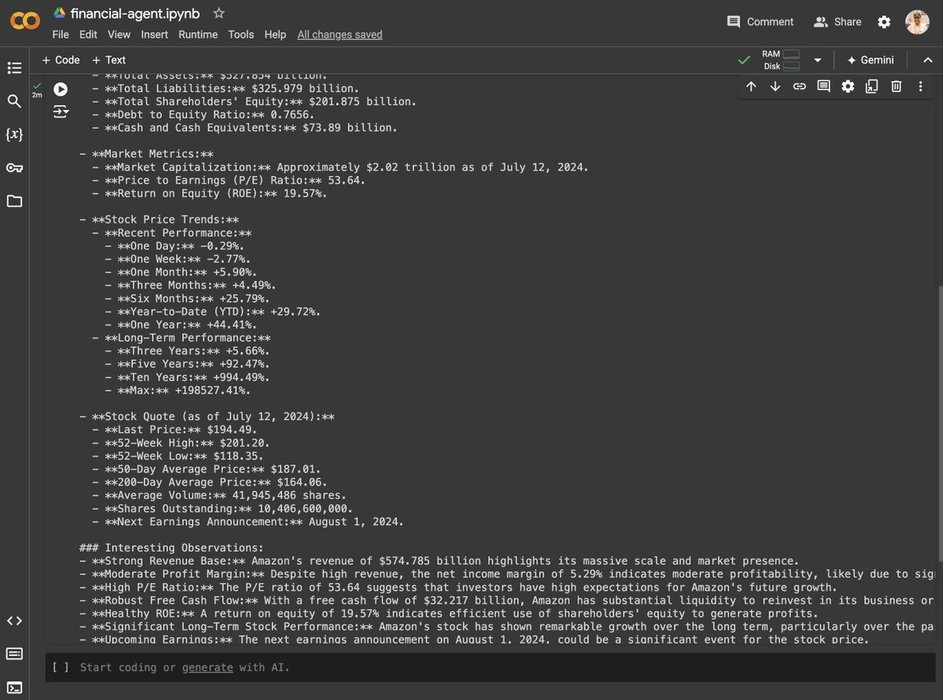Click the Share button
Image resolution: width=943 pixels, height=700 pixels.
pyautogui.click(x=837, y=22)
